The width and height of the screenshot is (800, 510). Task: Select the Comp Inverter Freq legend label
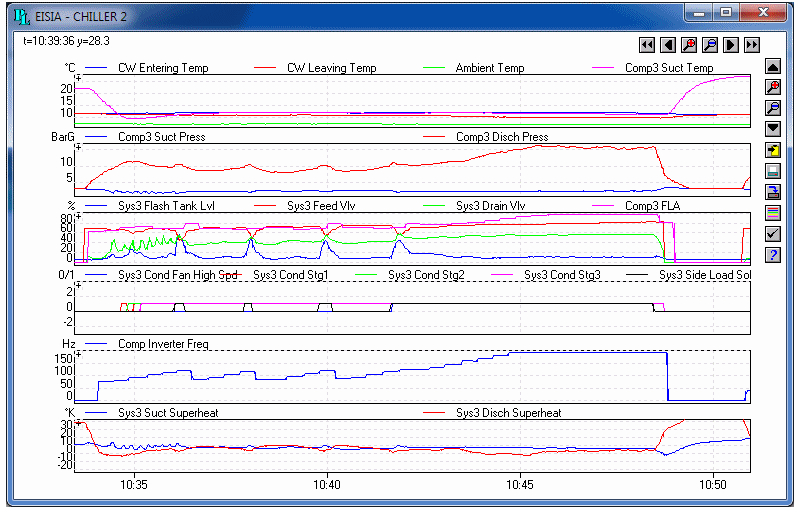tap(163, 344)
